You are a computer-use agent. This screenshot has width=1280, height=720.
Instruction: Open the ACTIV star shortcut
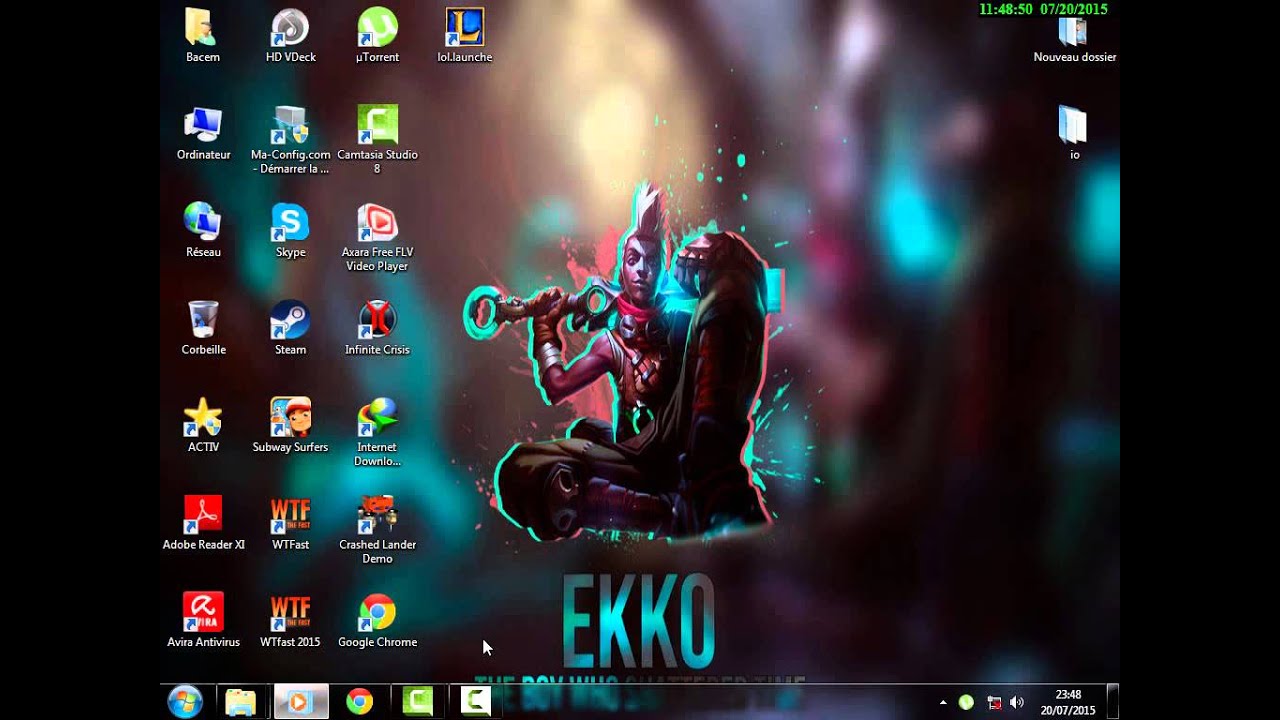203,426
